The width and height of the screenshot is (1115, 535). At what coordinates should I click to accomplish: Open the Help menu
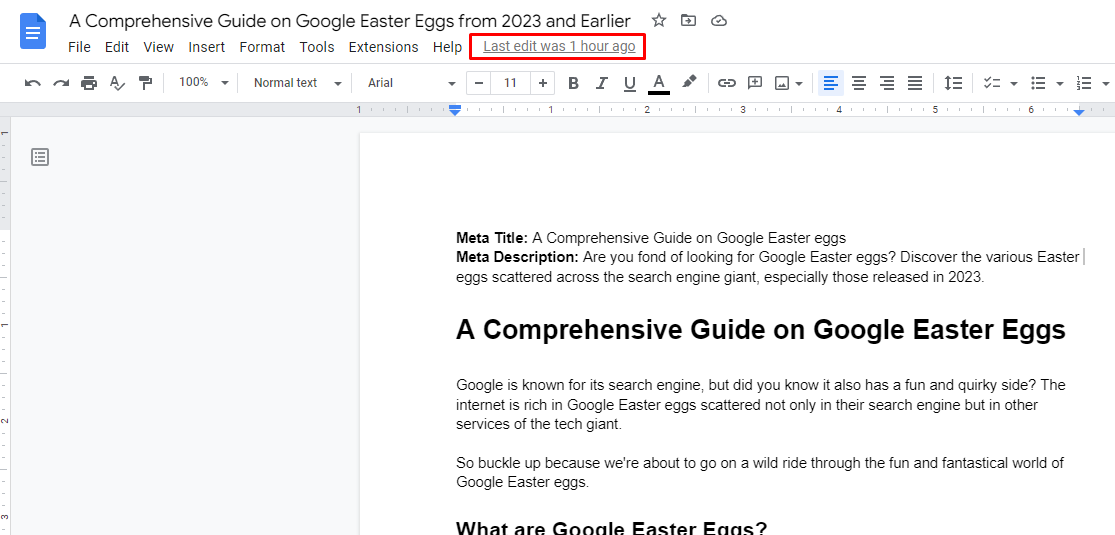447,47
